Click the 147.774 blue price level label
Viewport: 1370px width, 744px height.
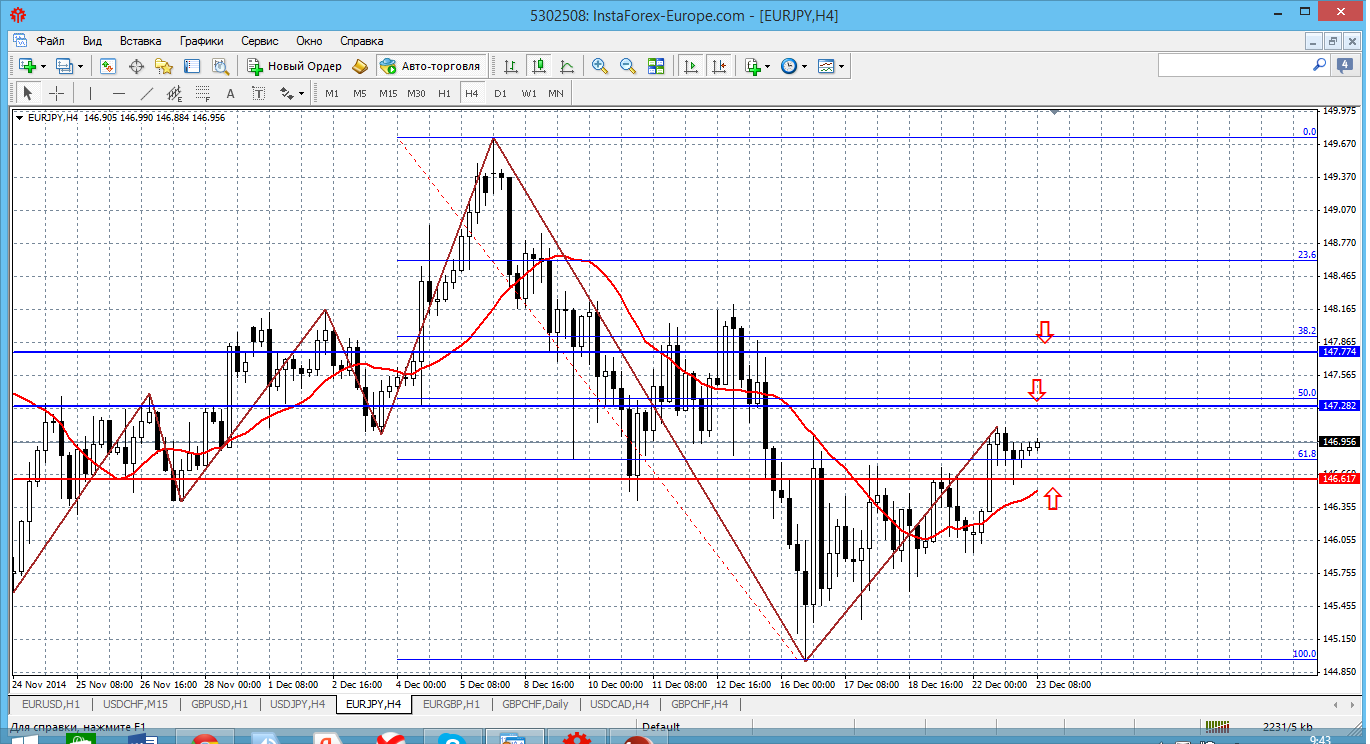click(x=1339, y=352)
